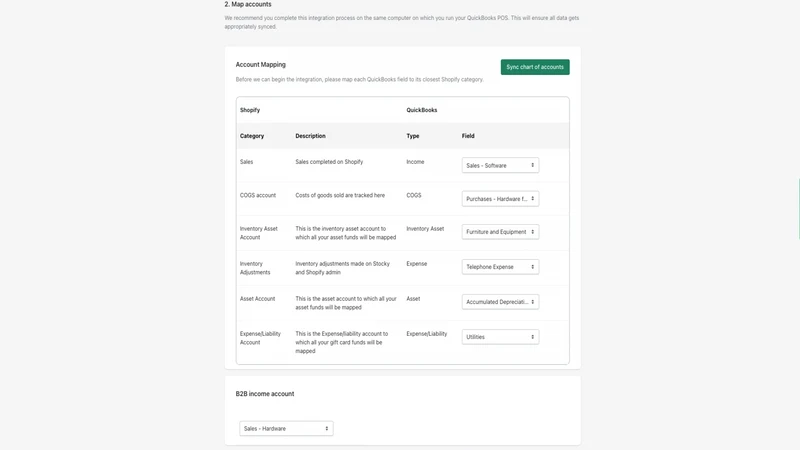Click the 'Inventory Asset' type cell
800x450 pixels.
425,229
